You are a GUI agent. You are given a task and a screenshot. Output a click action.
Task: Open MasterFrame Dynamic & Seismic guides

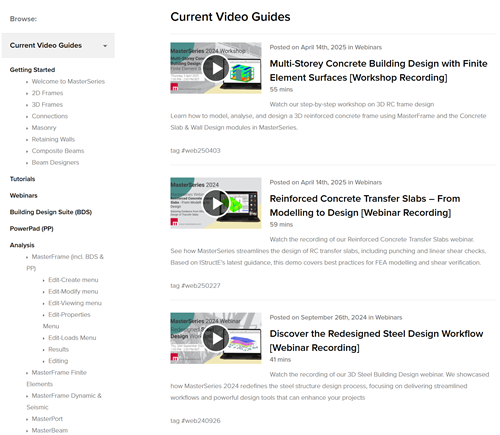pos(64,401)
